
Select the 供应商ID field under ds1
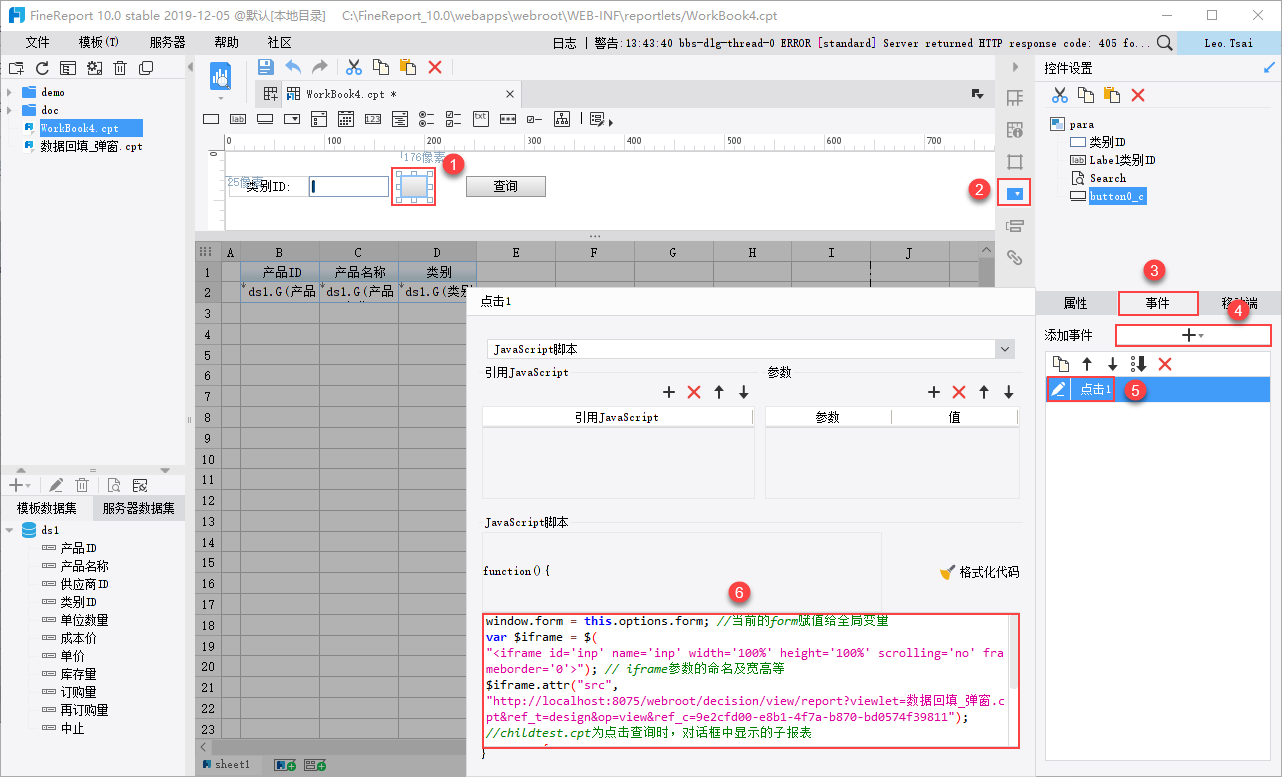(85, 584)
